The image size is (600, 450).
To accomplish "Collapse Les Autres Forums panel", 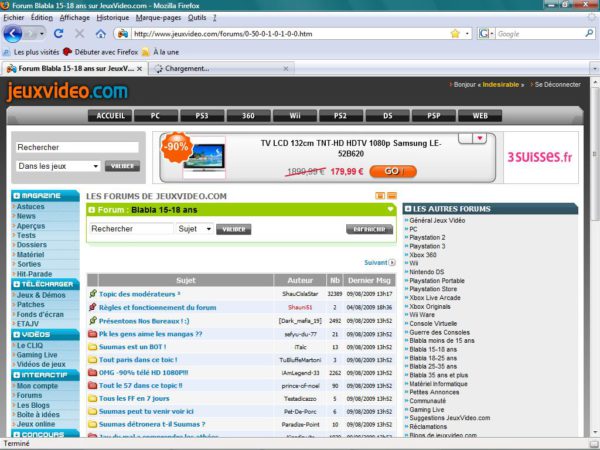I will click(x=408, y=209).
